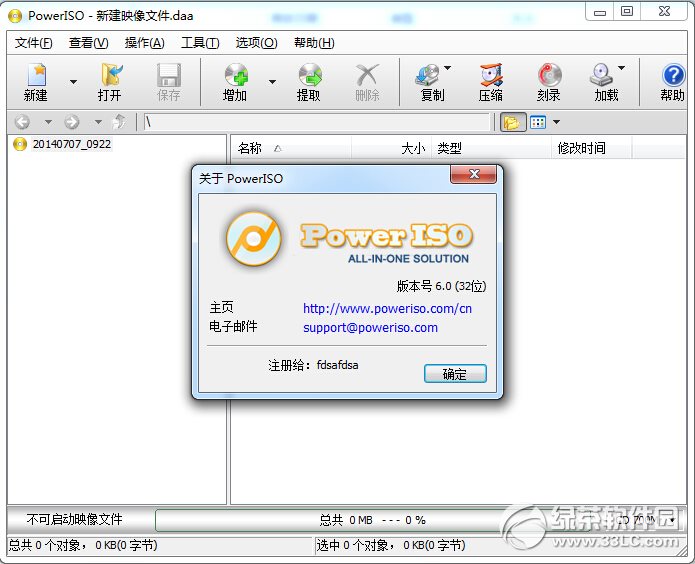Sort by the 修改时间 column header
Image resolution: width=695 pixels, height=564 pixels.
[x=592, y=148]
